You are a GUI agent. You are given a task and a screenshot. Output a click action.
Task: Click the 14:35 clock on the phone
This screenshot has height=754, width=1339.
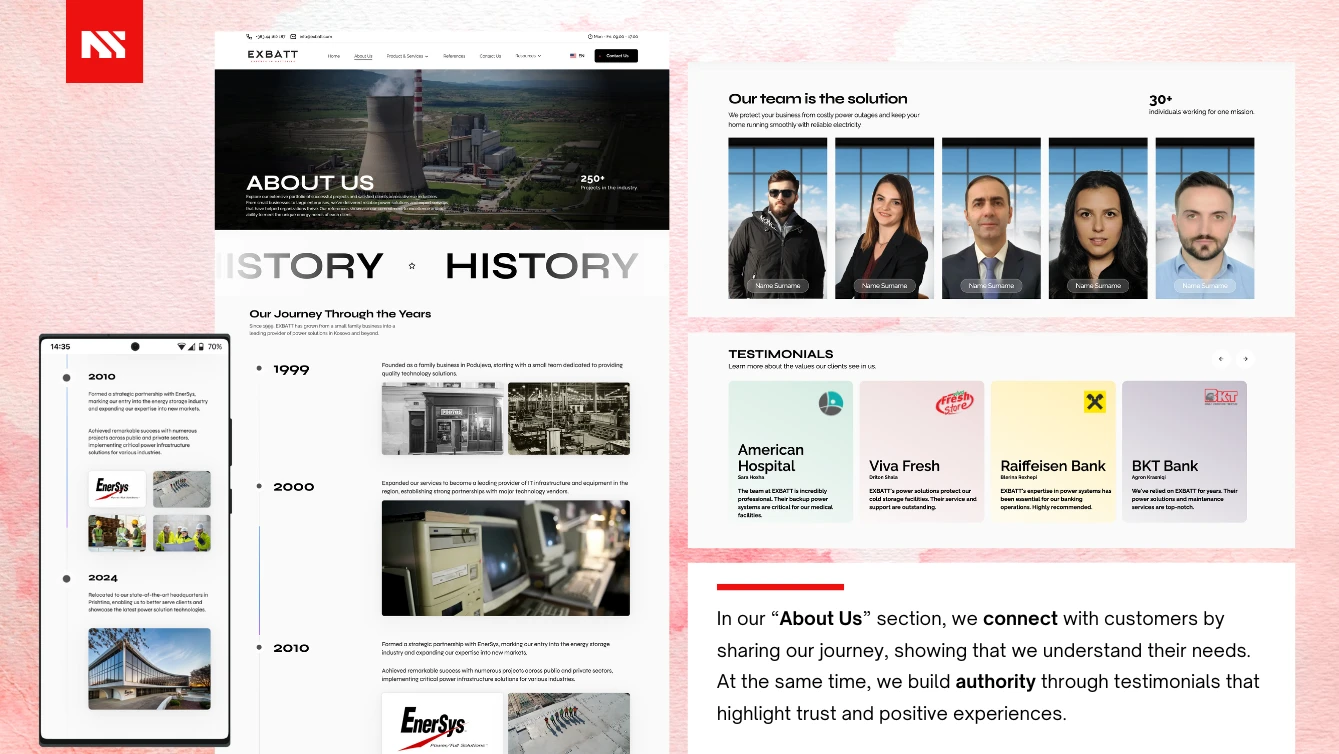pyautogui.click(x=60, y=346)
